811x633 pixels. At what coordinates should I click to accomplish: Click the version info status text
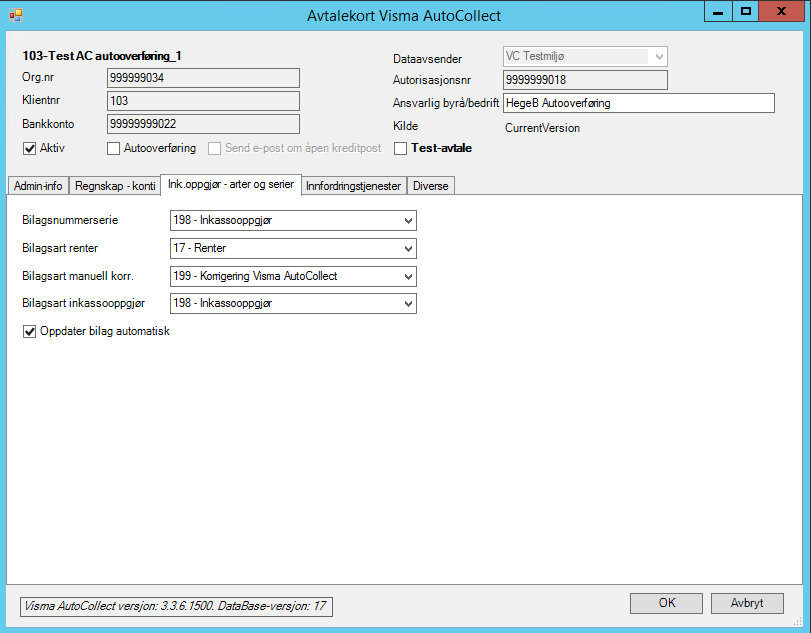(176, 606)
